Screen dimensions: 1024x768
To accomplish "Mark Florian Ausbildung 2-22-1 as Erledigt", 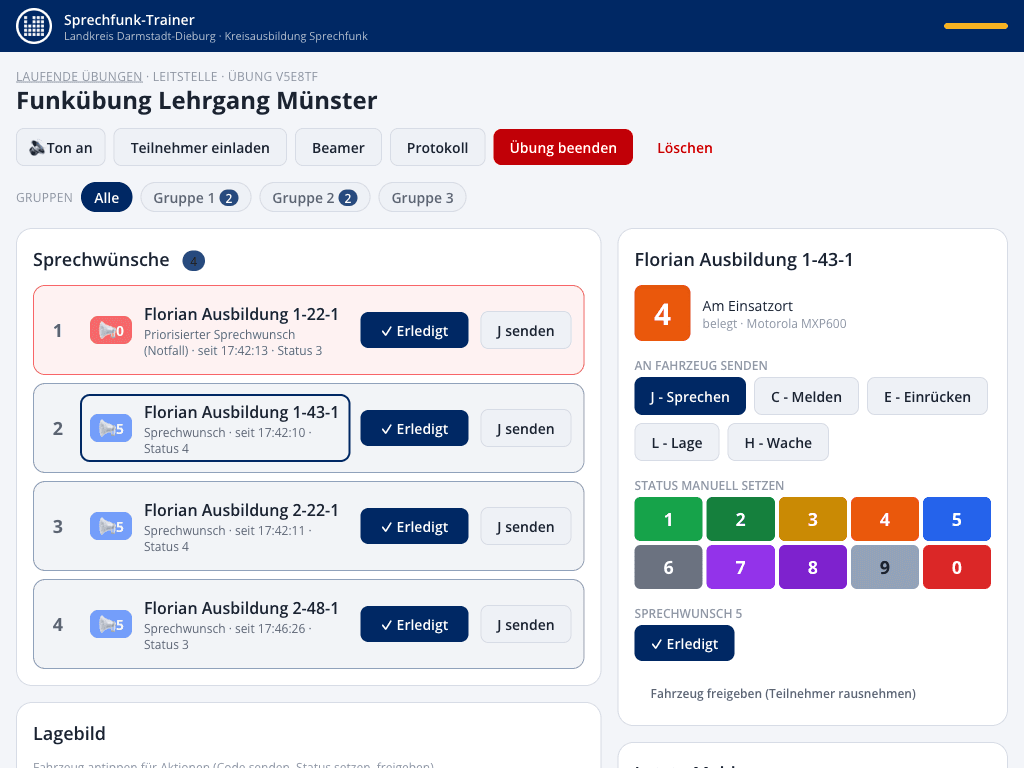I will click(x=414, y=526).
